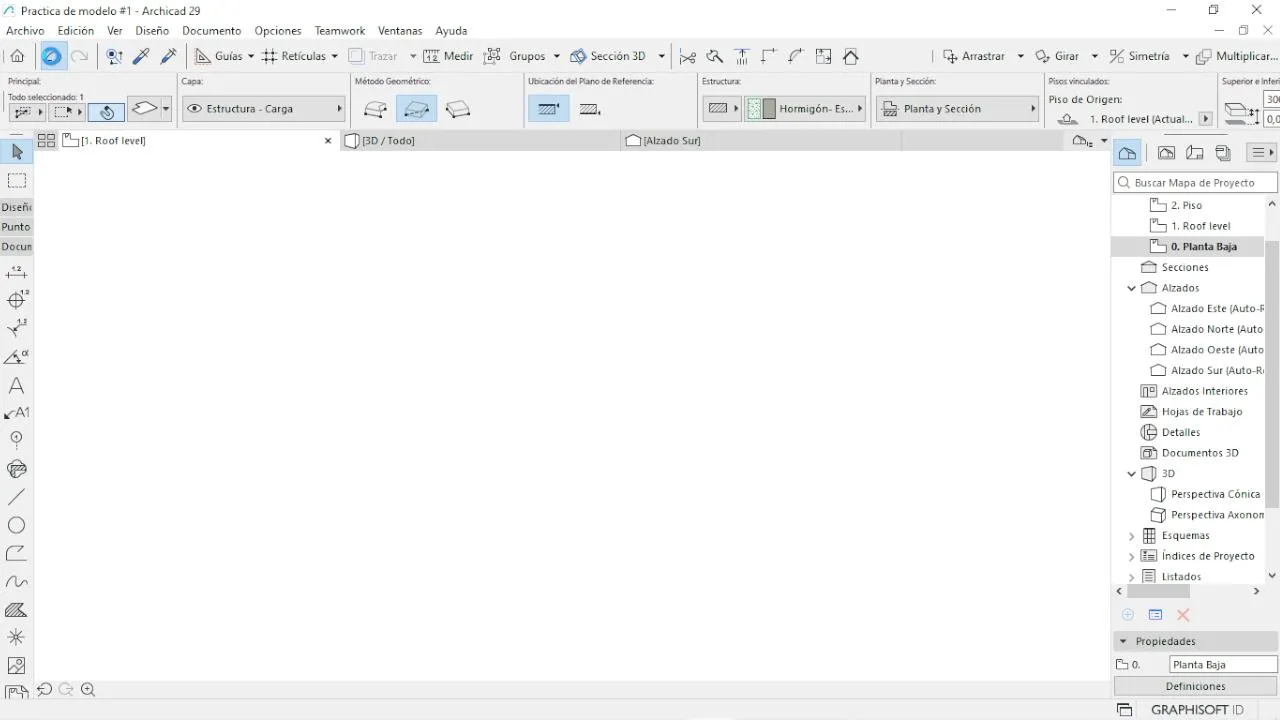Toggle the Trazar trace checkbox
The image size is (1280, 720).
pyautogui.click(x=356, y=56)
